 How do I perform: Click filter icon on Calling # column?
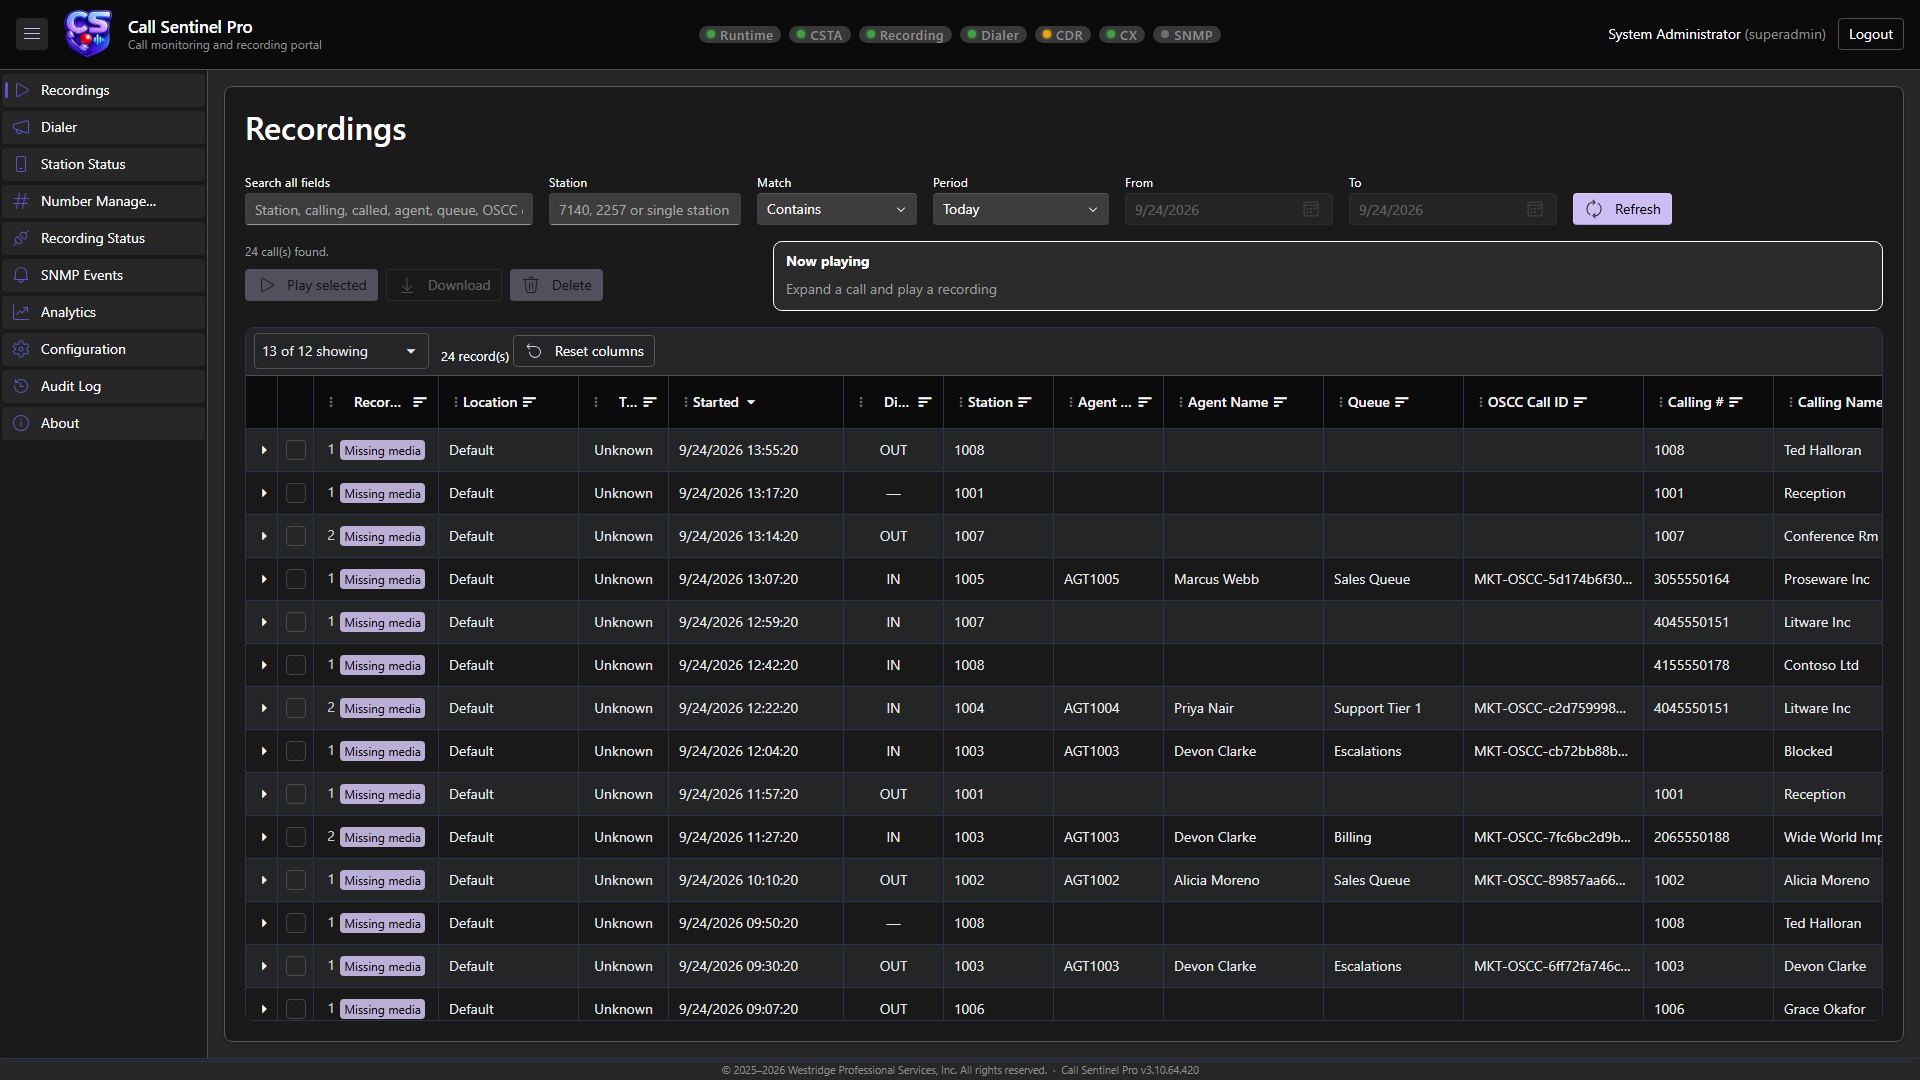[x=1735, y=403]
